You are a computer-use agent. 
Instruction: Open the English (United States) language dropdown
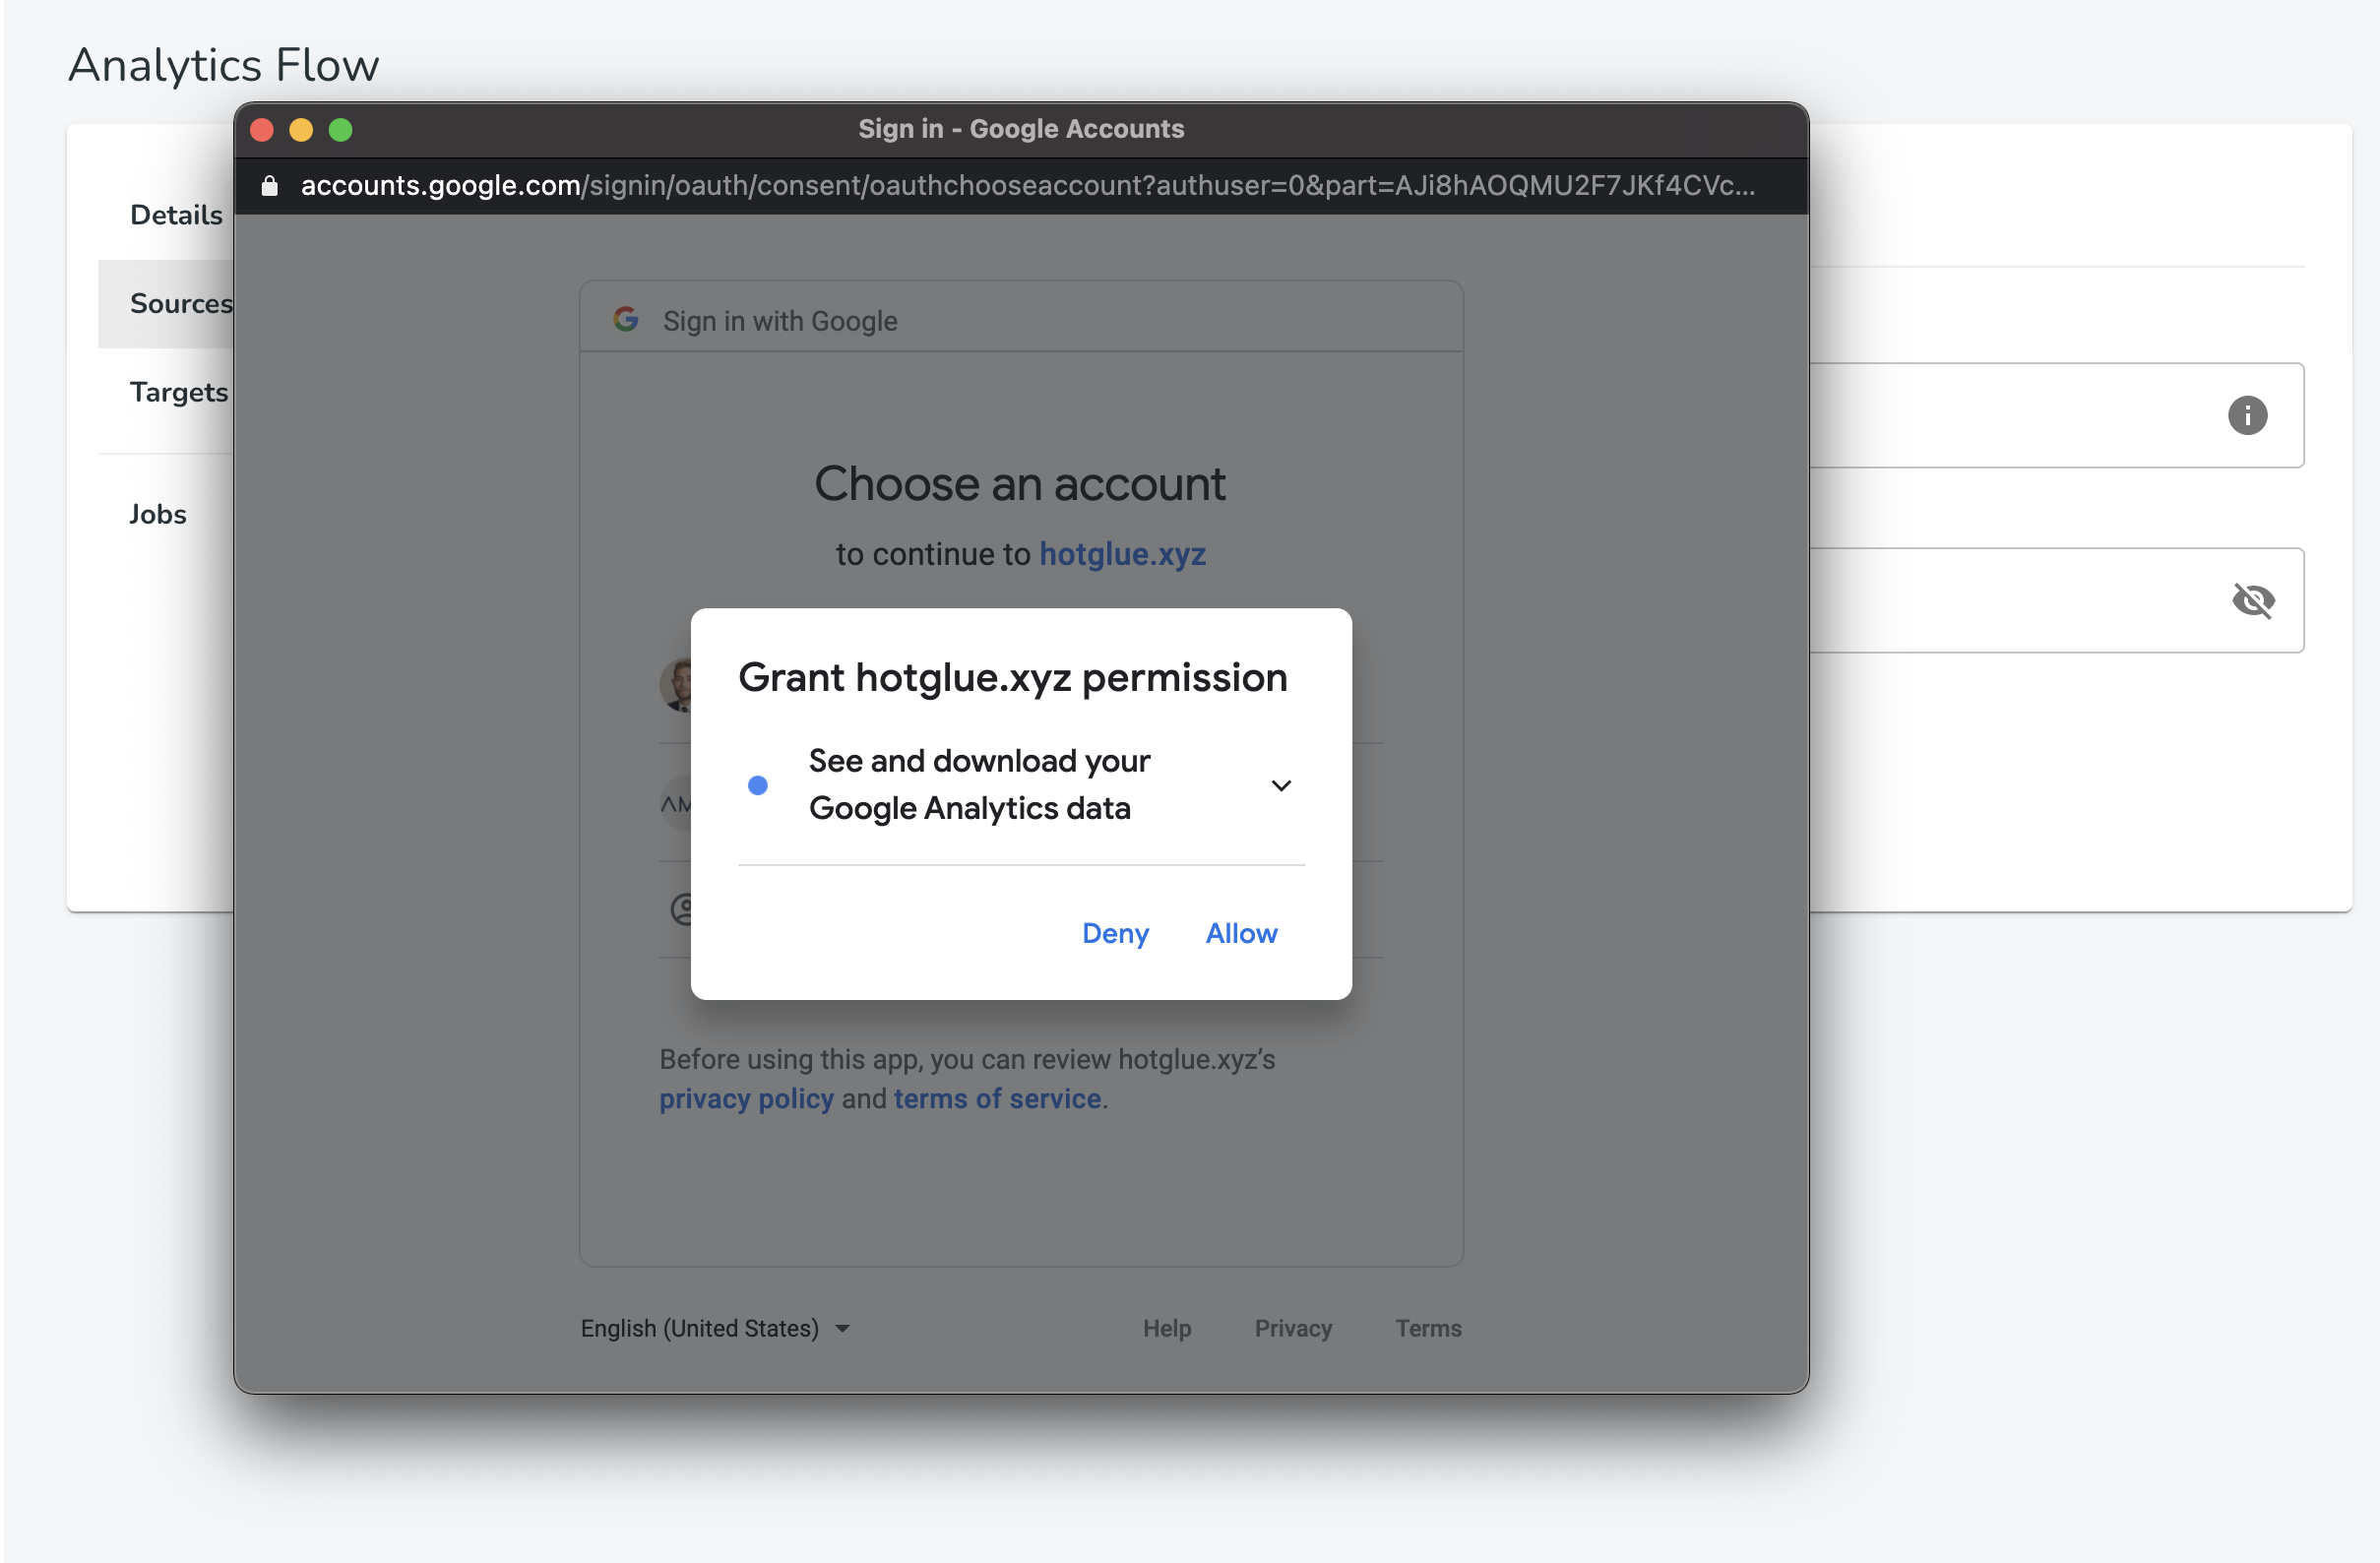coord(715,1328)
